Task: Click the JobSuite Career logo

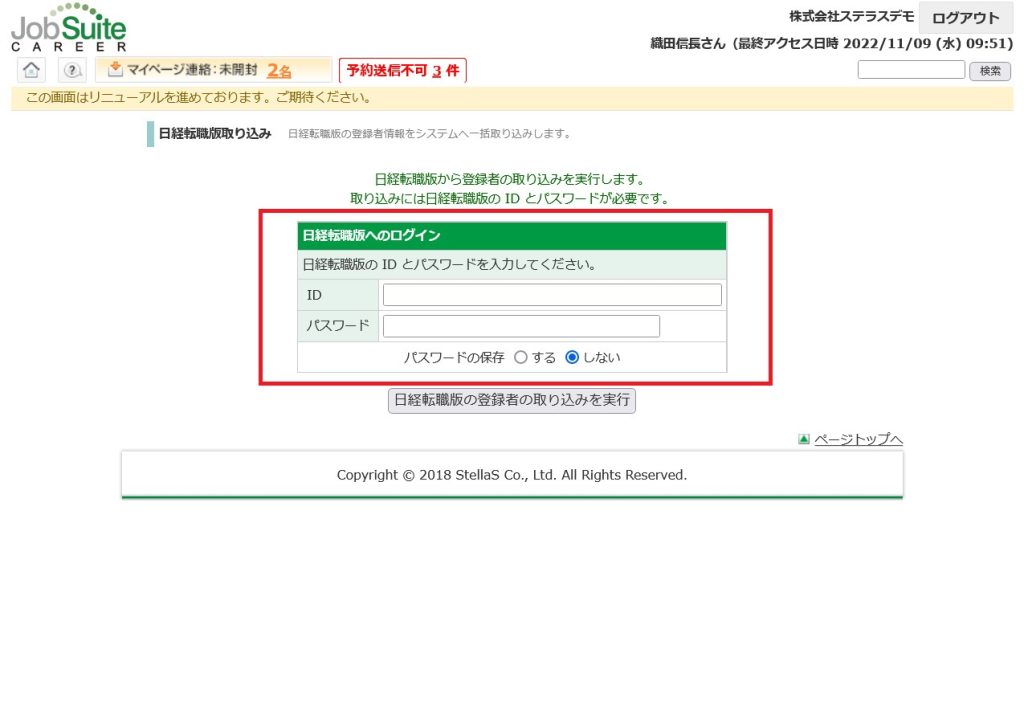Action: coord(69,28)
